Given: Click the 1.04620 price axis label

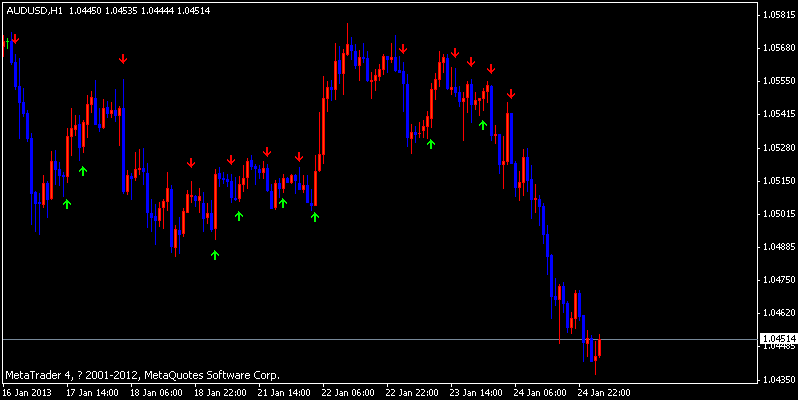Looking at the screenshot, I should click(x=779, y=313).
